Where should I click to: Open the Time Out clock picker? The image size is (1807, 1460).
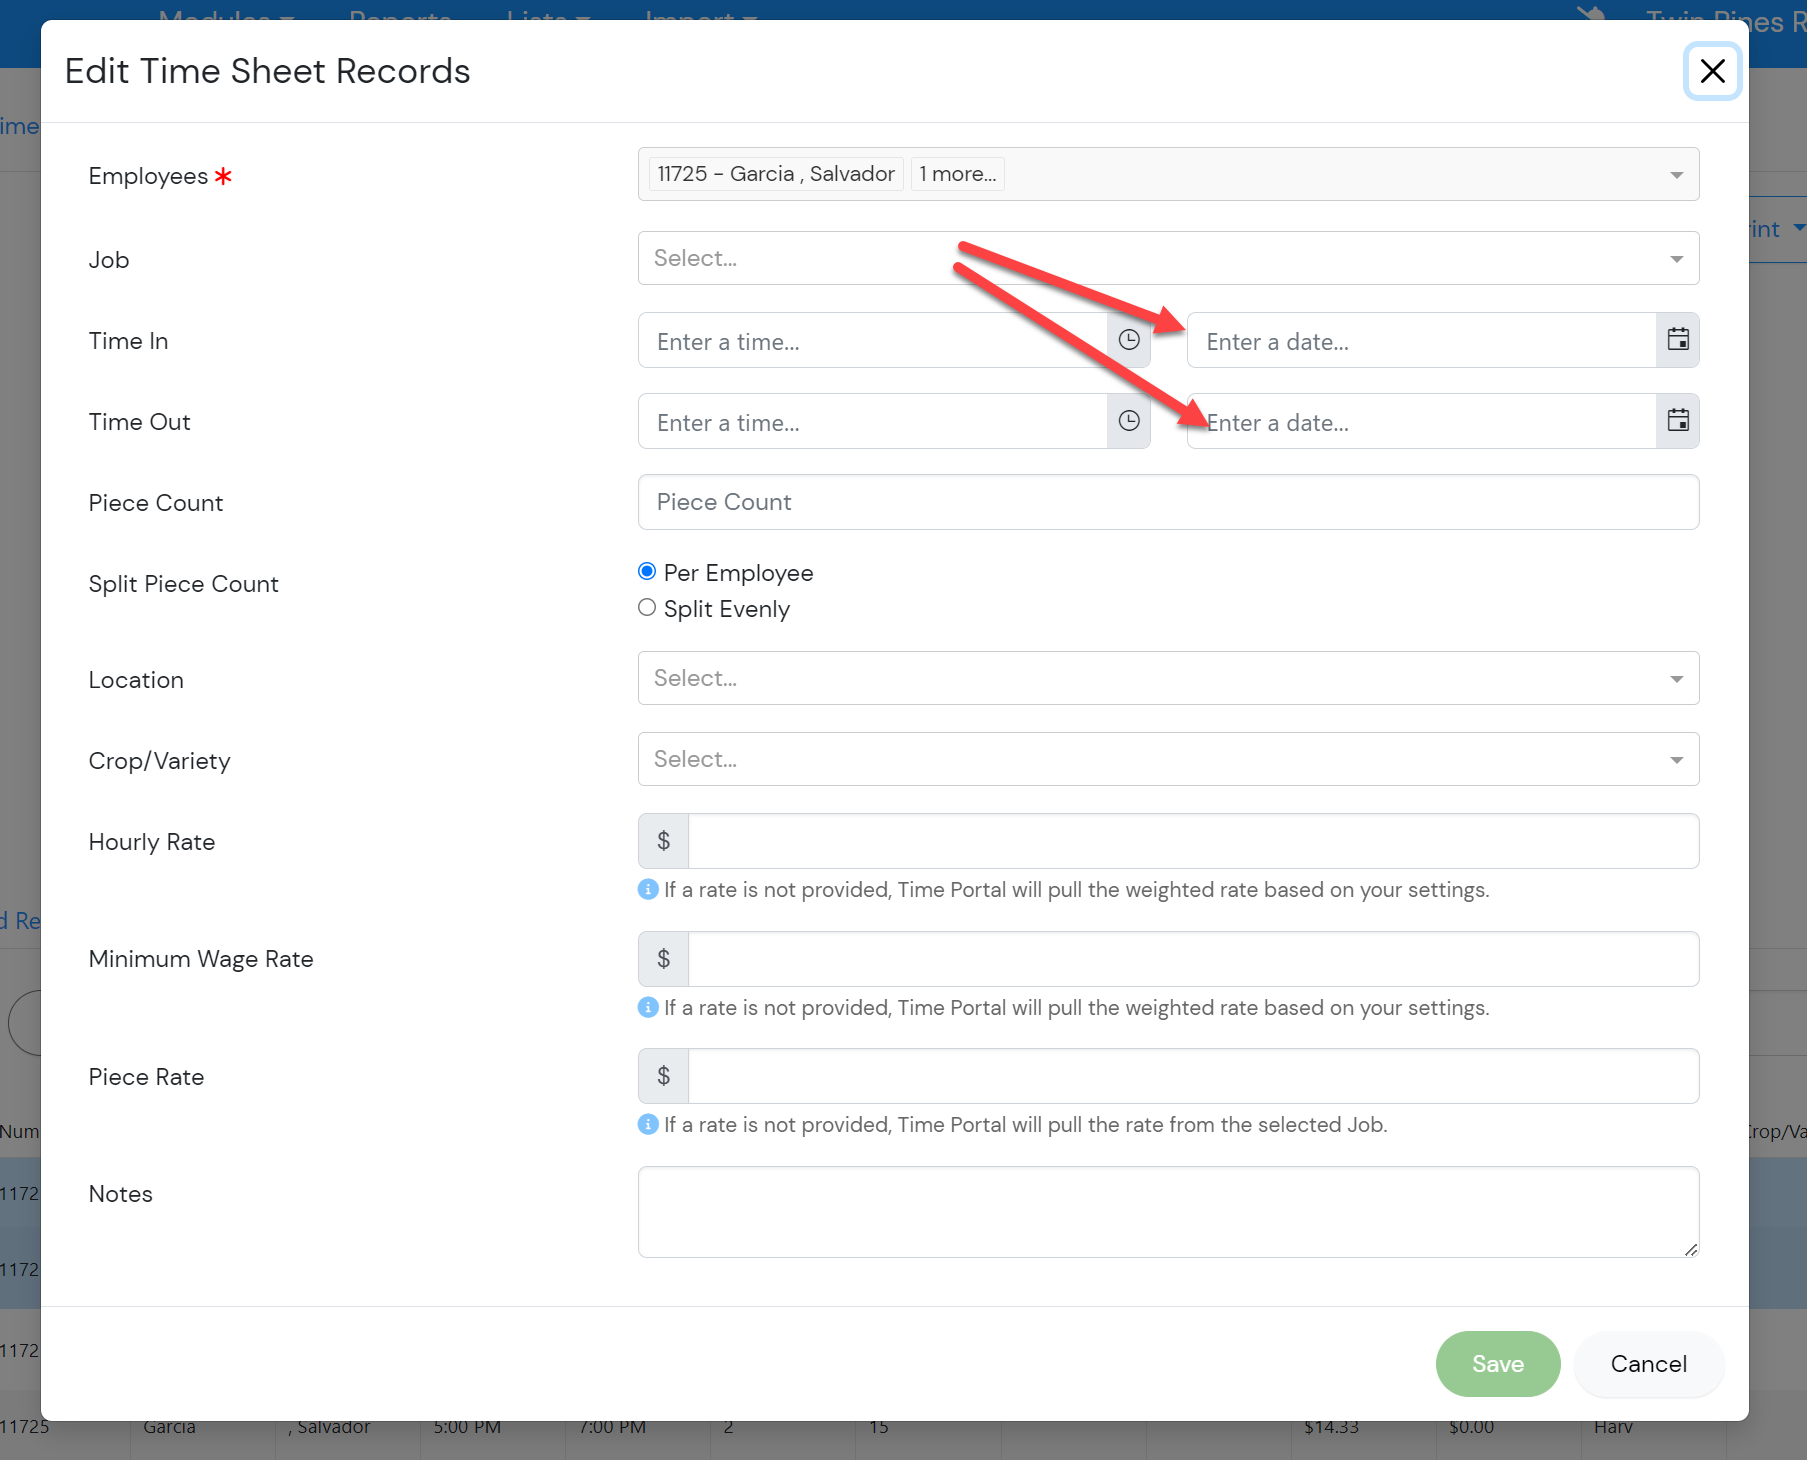pos(1128,422)
